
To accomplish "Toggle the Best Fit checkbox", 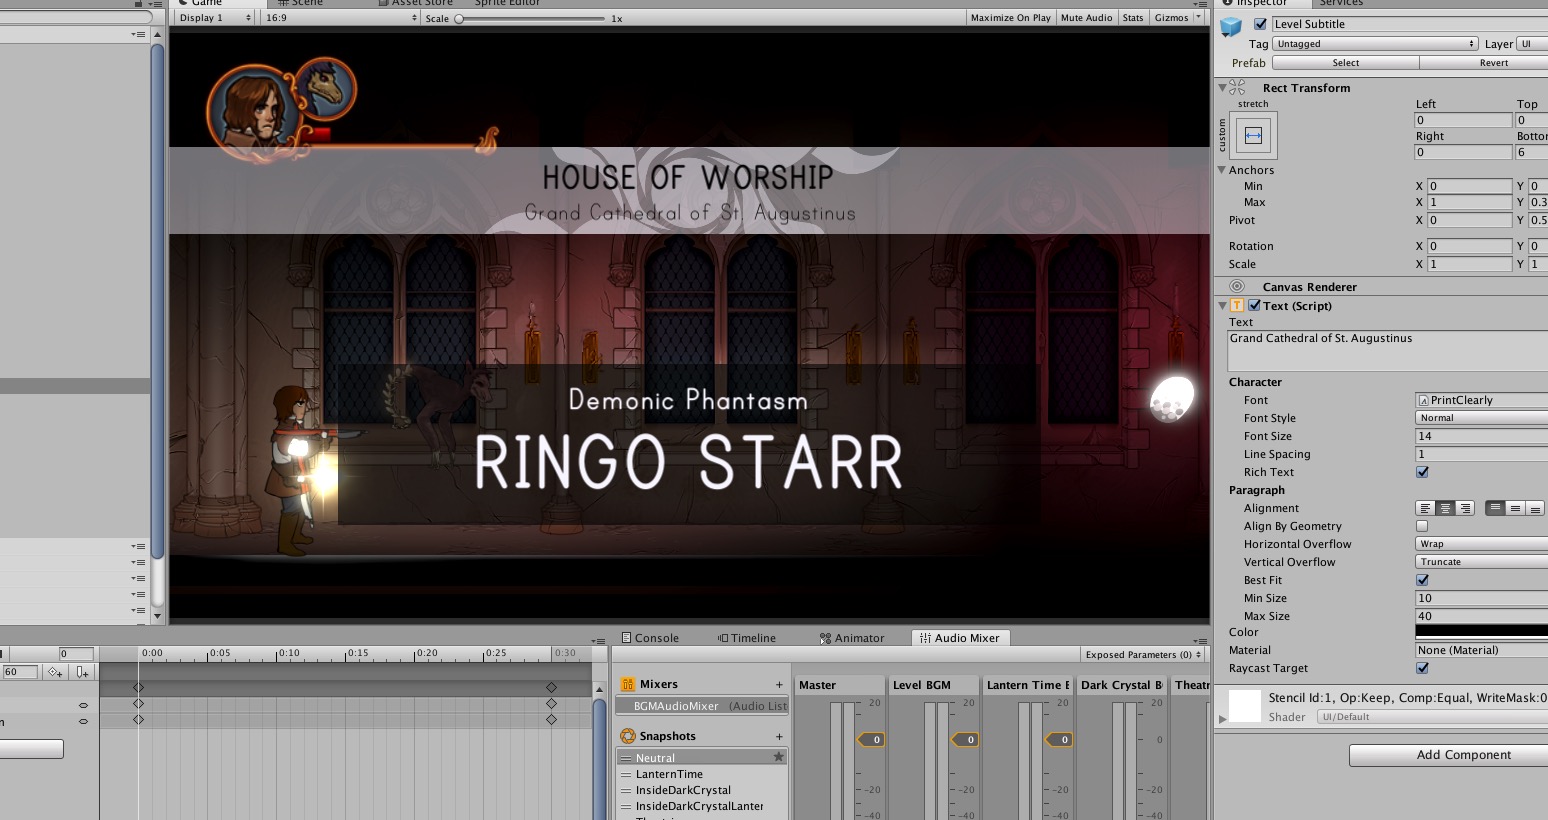I will click(1422, 580).
